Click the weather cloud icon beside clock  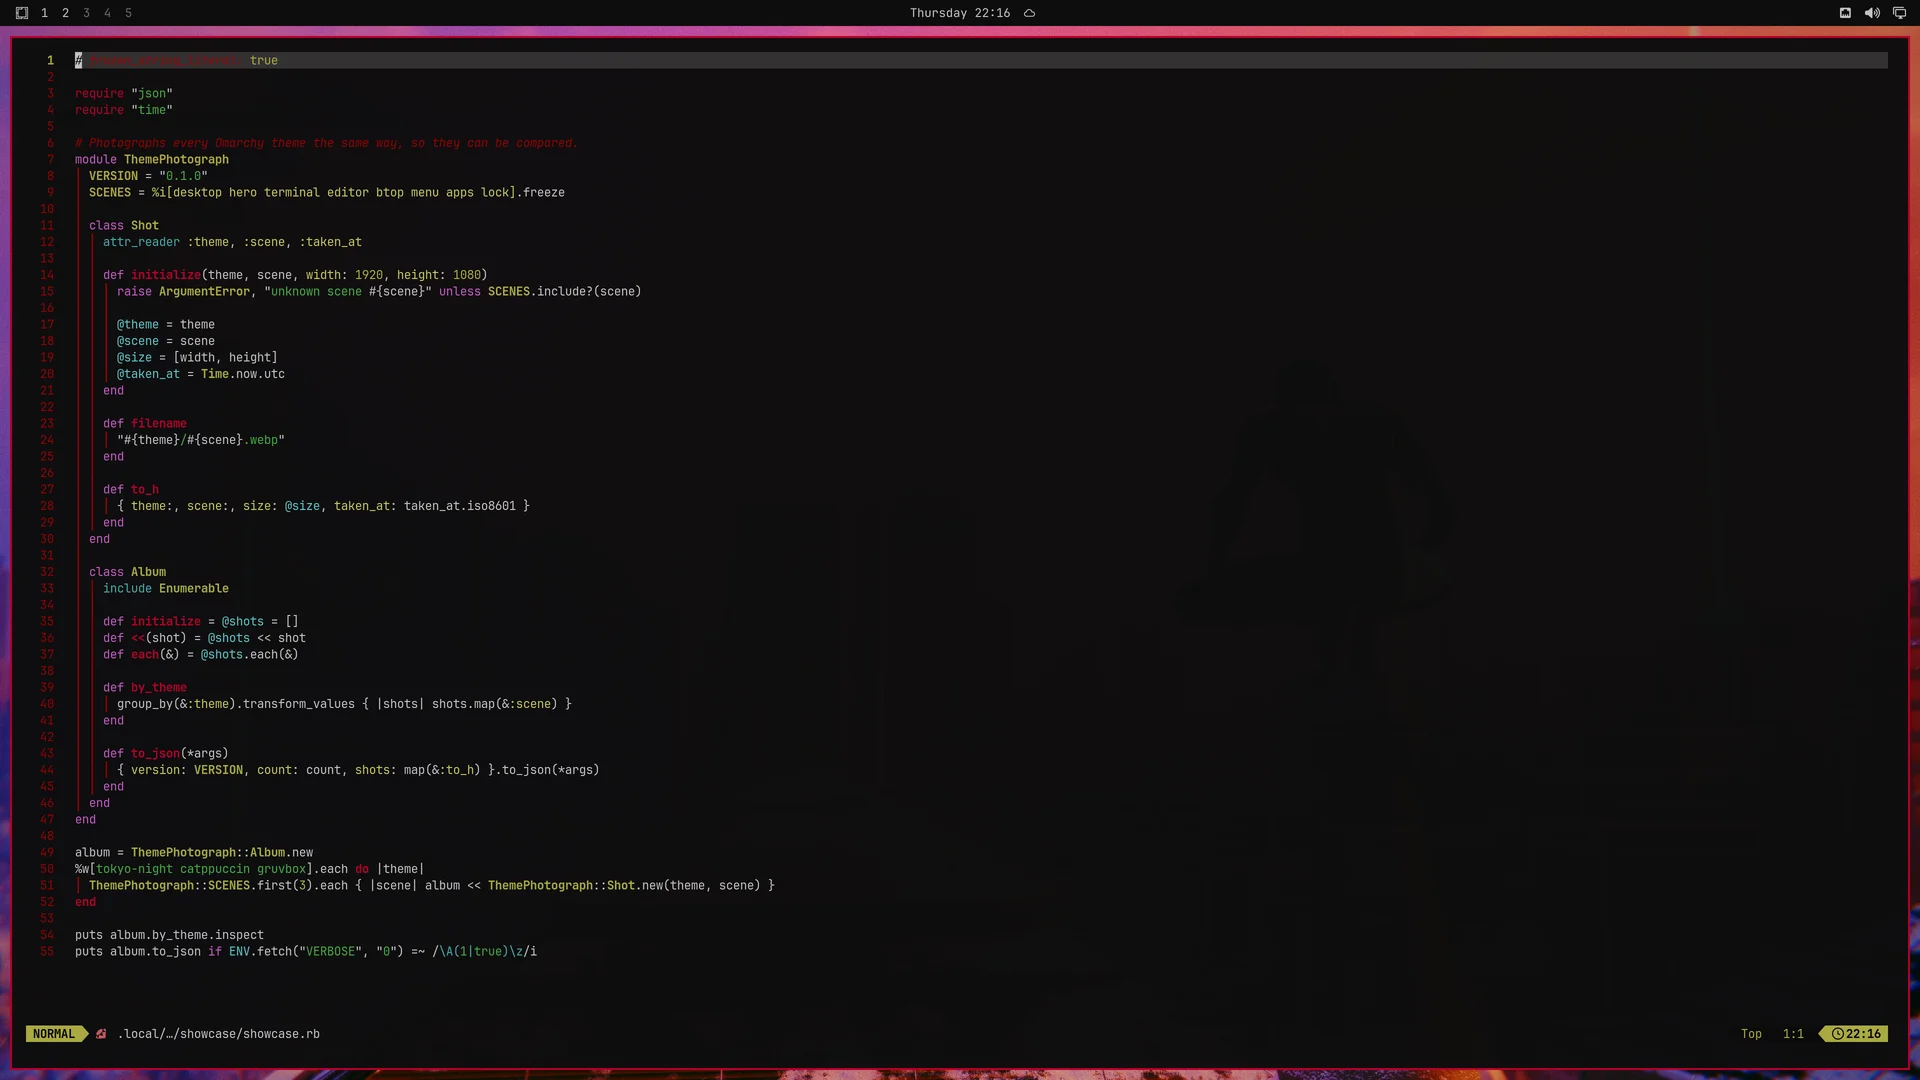(1029, 13)
